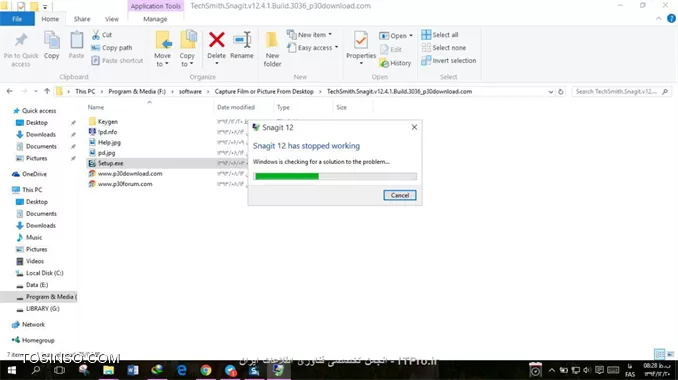Open History in the Open group
Viewport: 678px width, 380px height.
click(395, 63)
